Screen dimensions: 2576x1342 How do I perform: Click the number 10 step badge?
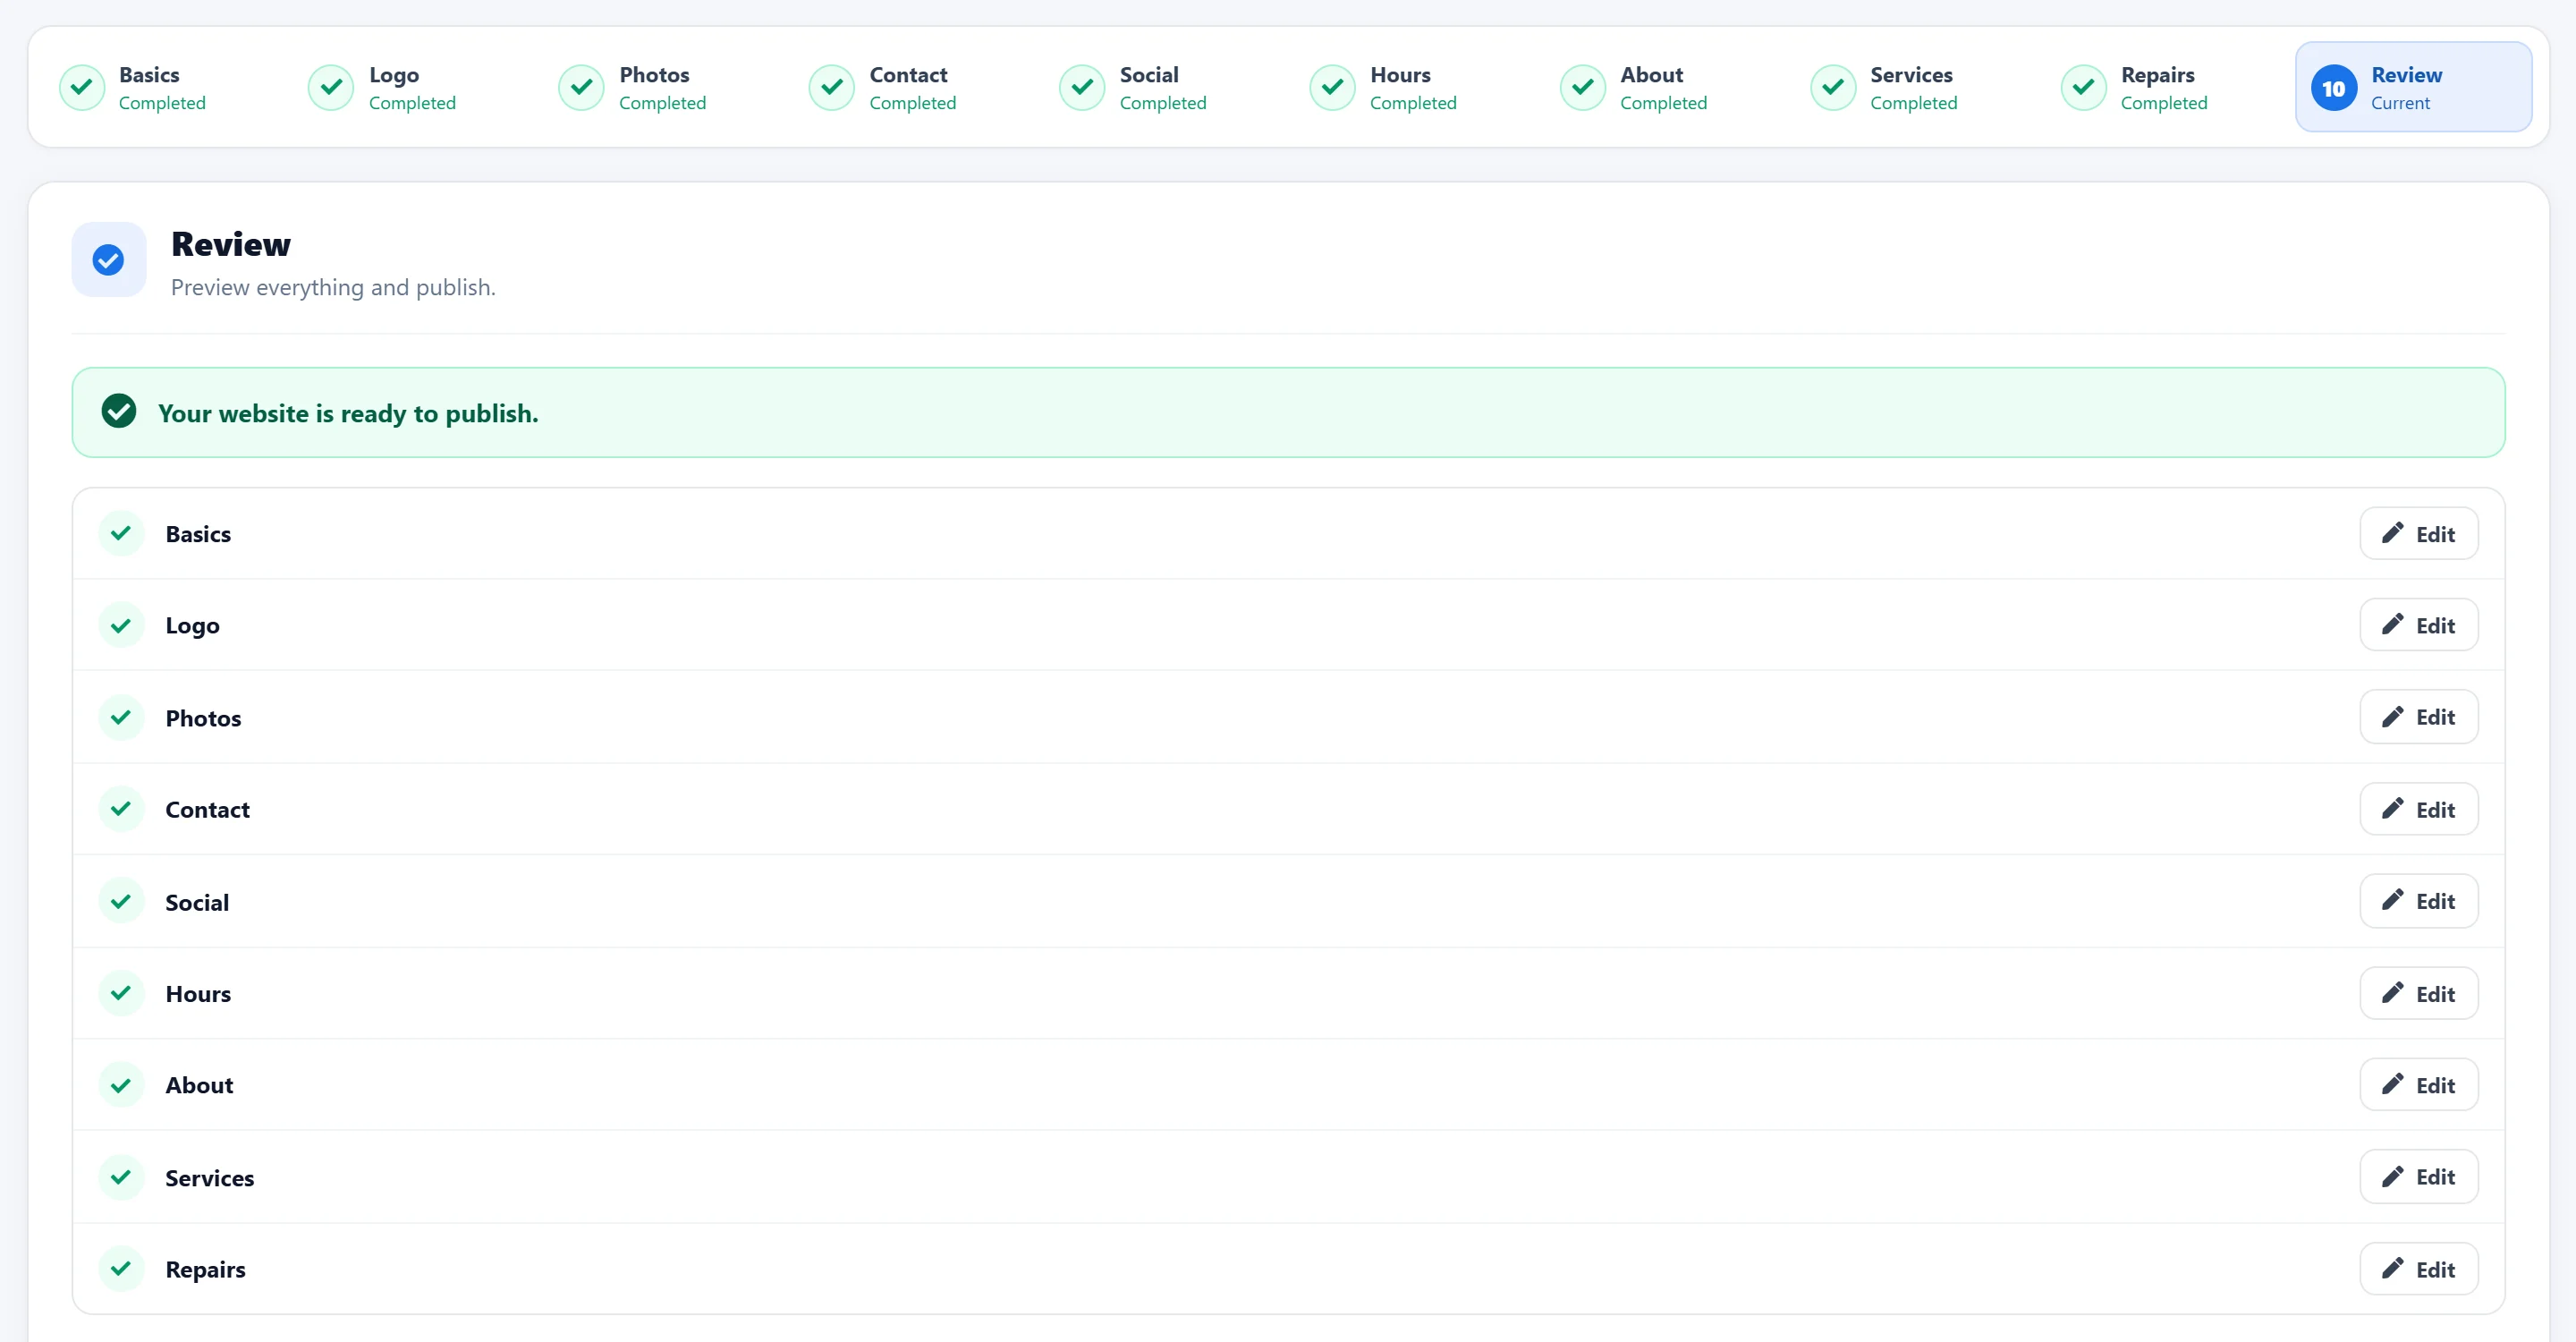(2333, 88)
